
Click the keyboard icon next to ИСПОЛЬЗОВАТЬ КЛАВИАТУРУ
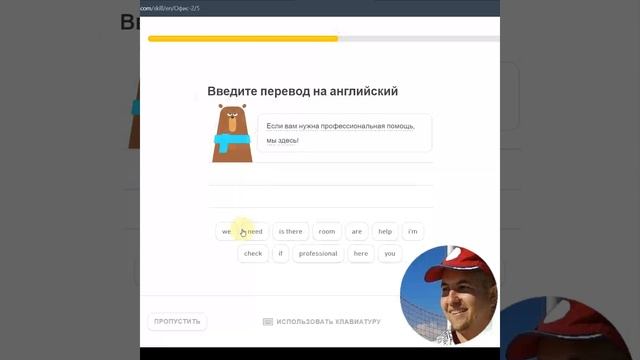point(268,322)
